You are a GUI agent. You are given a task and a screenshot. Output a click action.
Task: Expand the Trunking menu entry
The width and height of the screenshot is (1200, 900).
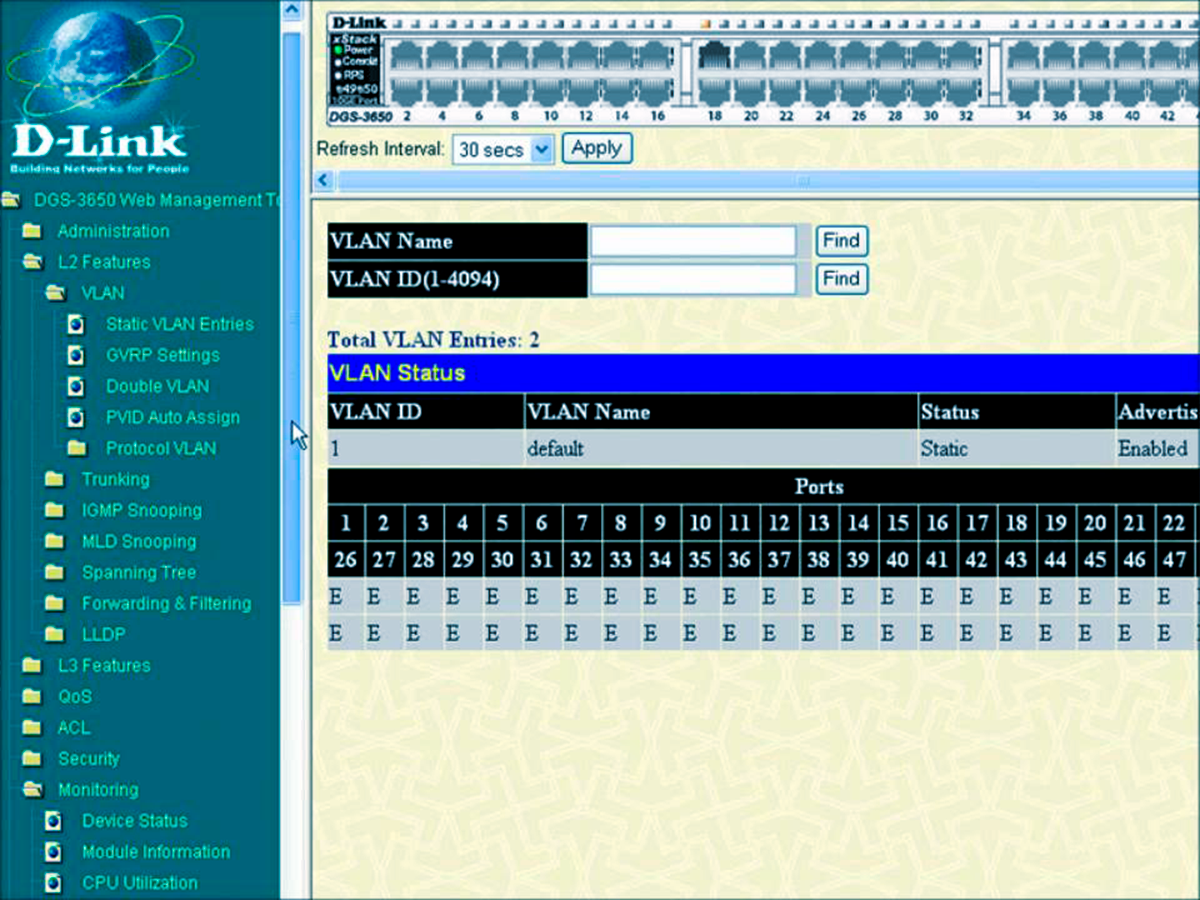(x=116, y=479)
